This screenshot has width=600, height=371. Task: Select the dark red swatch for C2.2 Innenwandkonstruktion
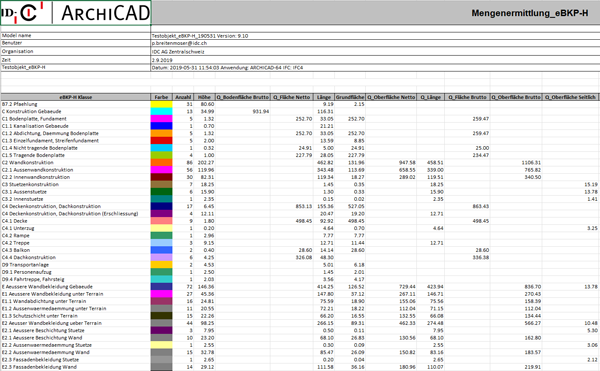(x=161, y=177)
